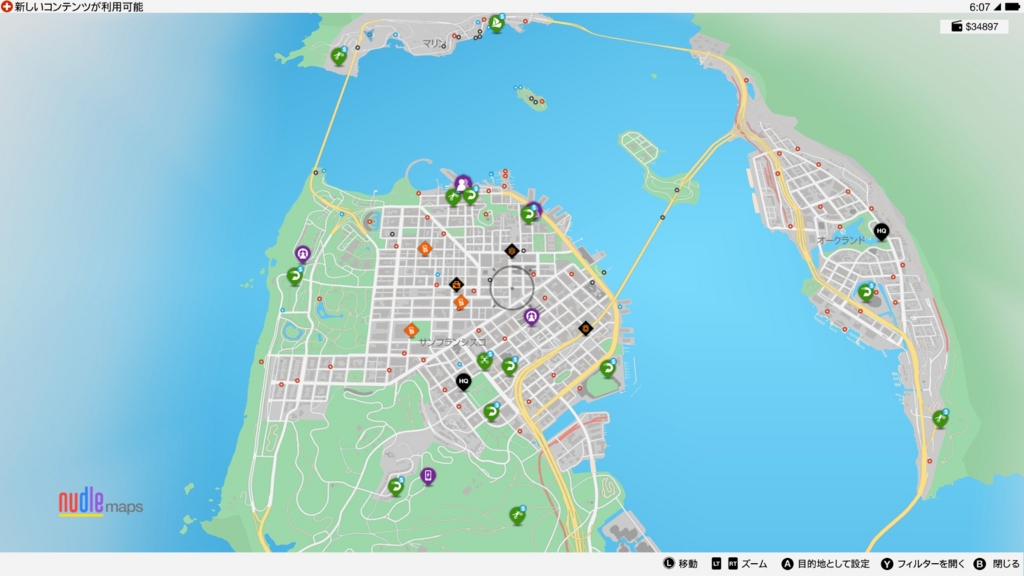Select green arrow marker below west coast purple marker

295,277
